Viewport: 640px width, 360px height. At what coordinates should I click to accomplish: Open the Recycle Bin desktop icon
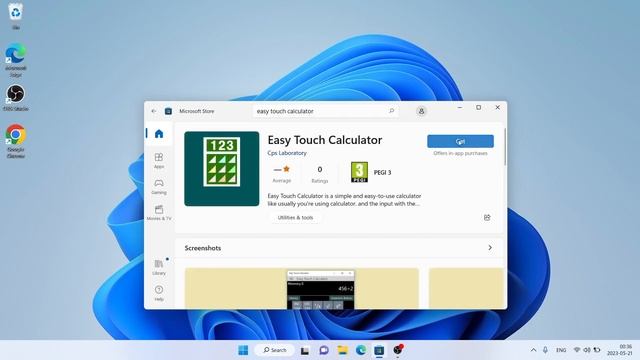pyautogui.click(x=16, y=16)
